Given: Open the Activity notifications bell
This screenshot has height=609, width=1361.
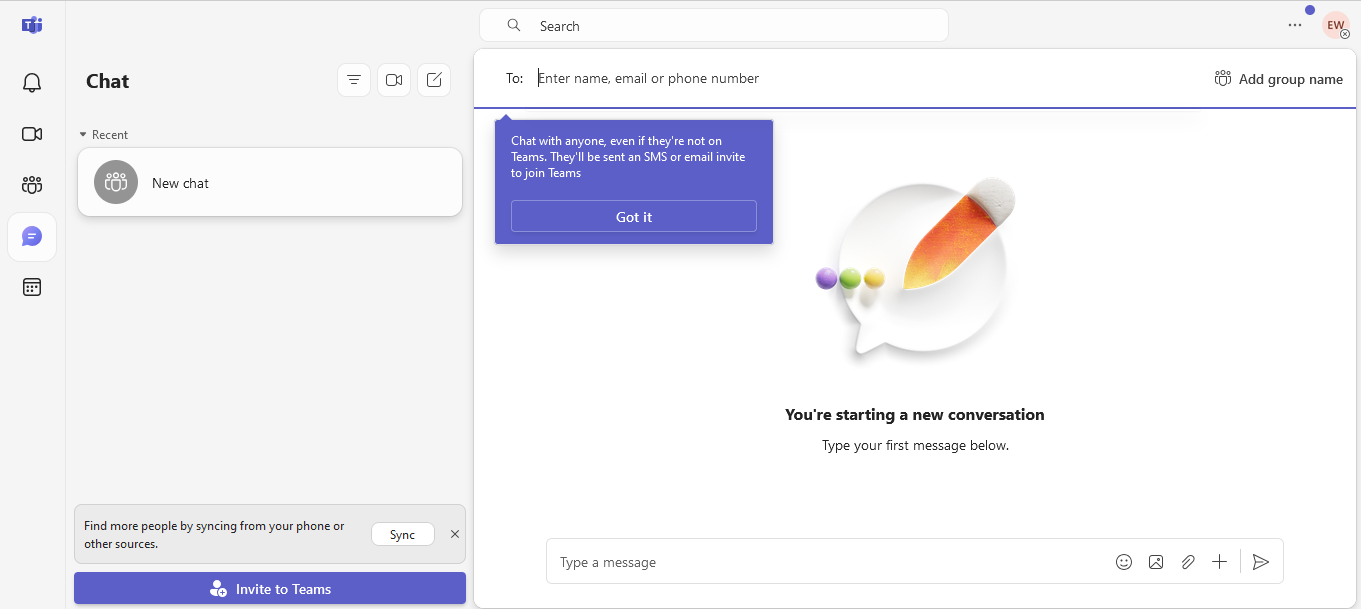Looking at the screenshot, I should (x=31, y=83).
